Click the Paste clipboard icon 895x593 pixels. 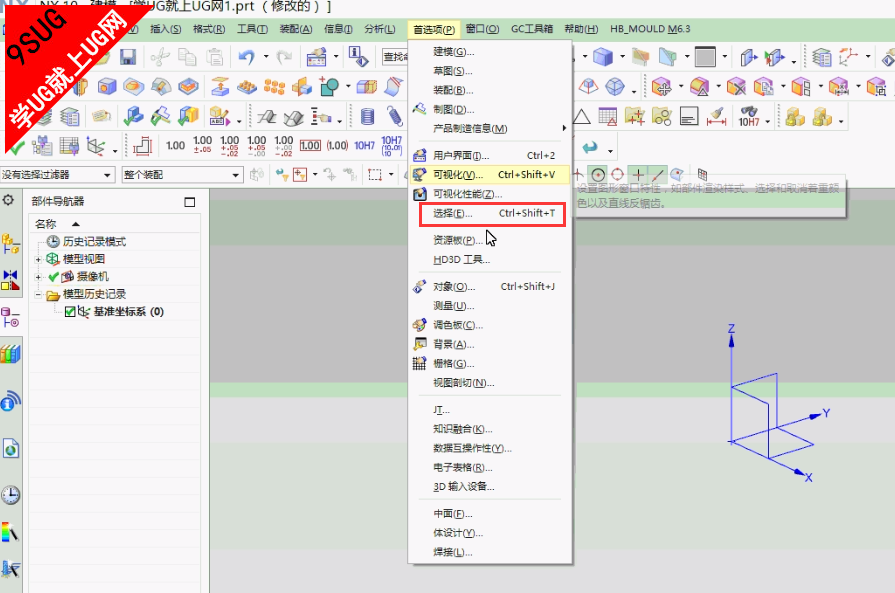[215, 57]
